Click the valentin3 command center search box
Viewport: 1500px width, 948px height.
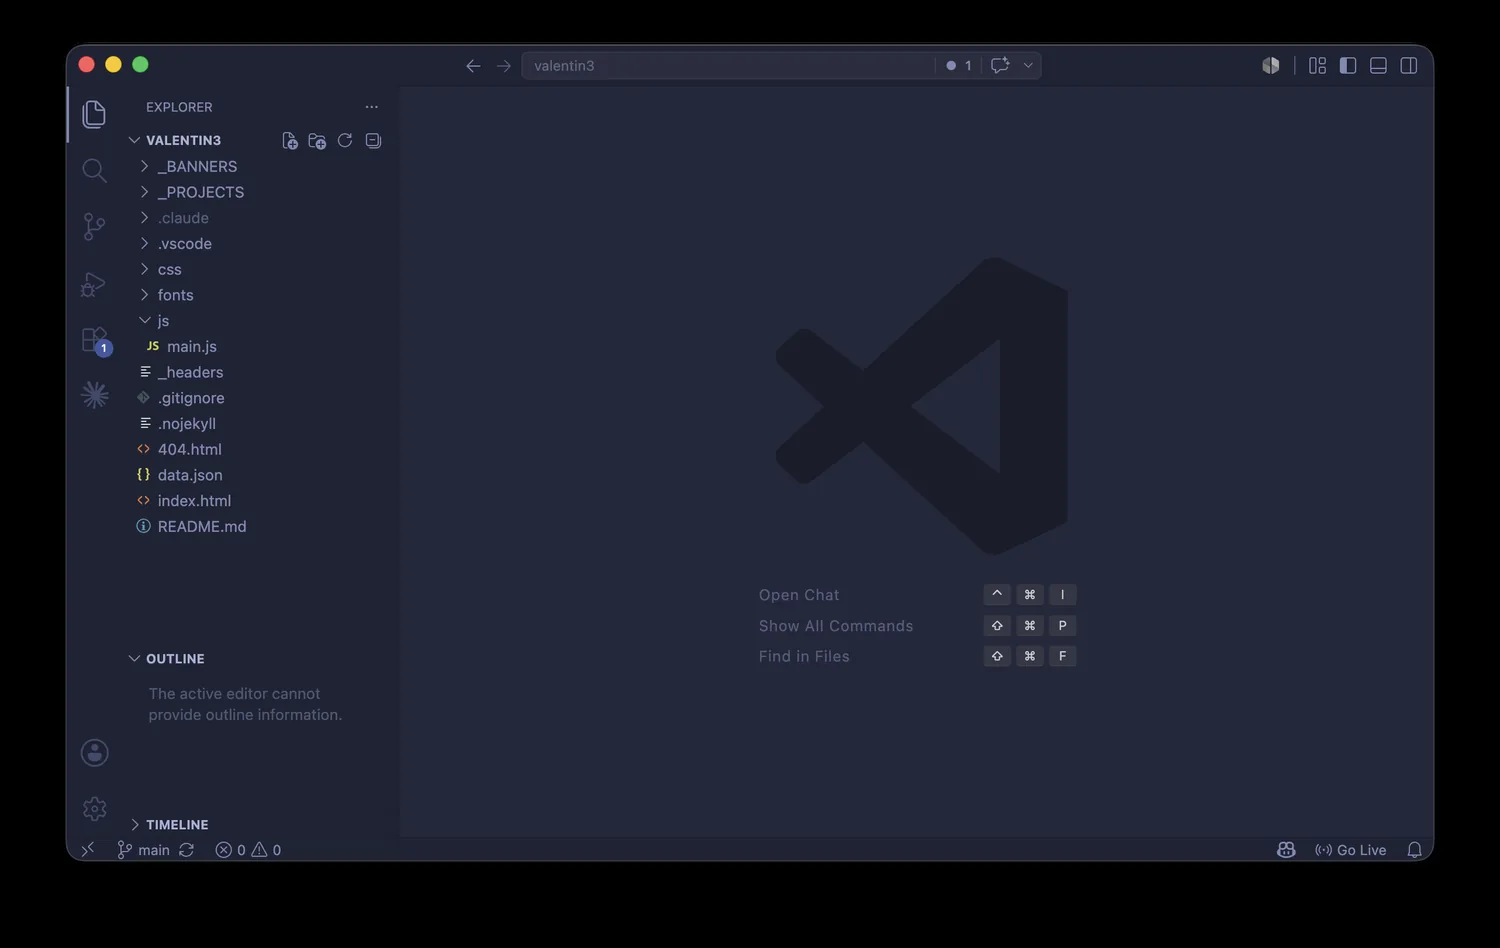[x=728, y=66]
